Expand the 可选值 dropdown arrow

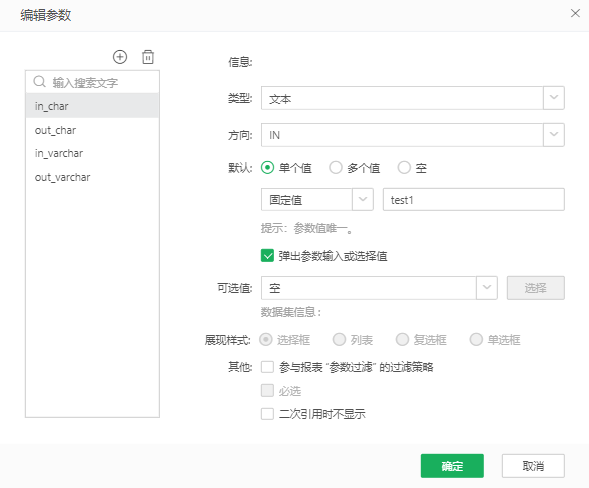click(x=486, y=288)
